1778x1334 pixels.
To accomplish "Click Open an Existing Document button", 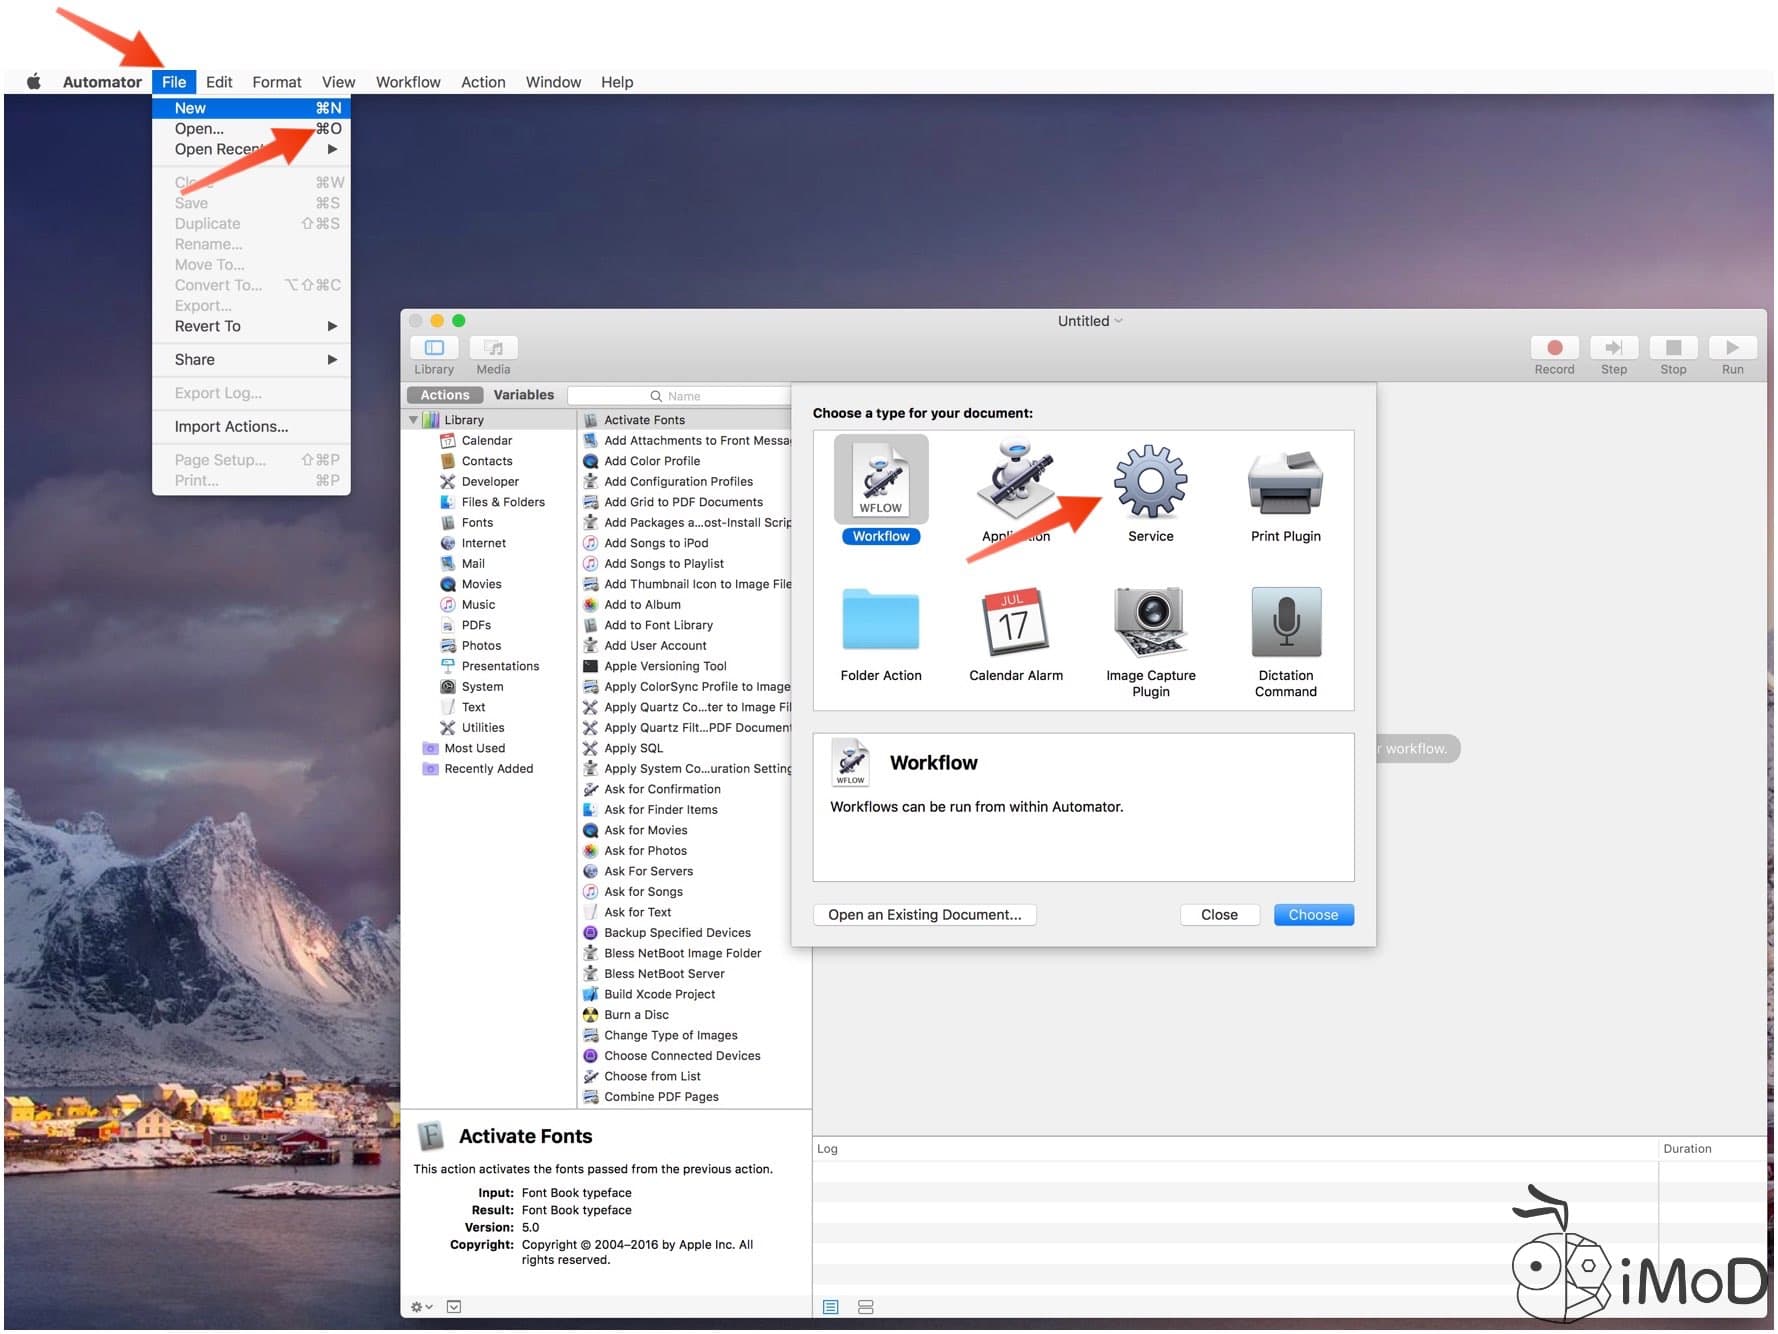I will (x=923, y=914).
